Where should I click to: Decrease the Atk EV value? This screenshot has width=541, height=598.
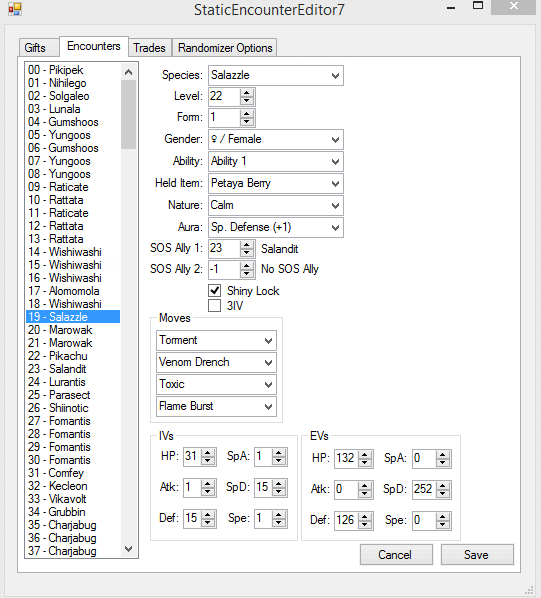tap(365, 494)
